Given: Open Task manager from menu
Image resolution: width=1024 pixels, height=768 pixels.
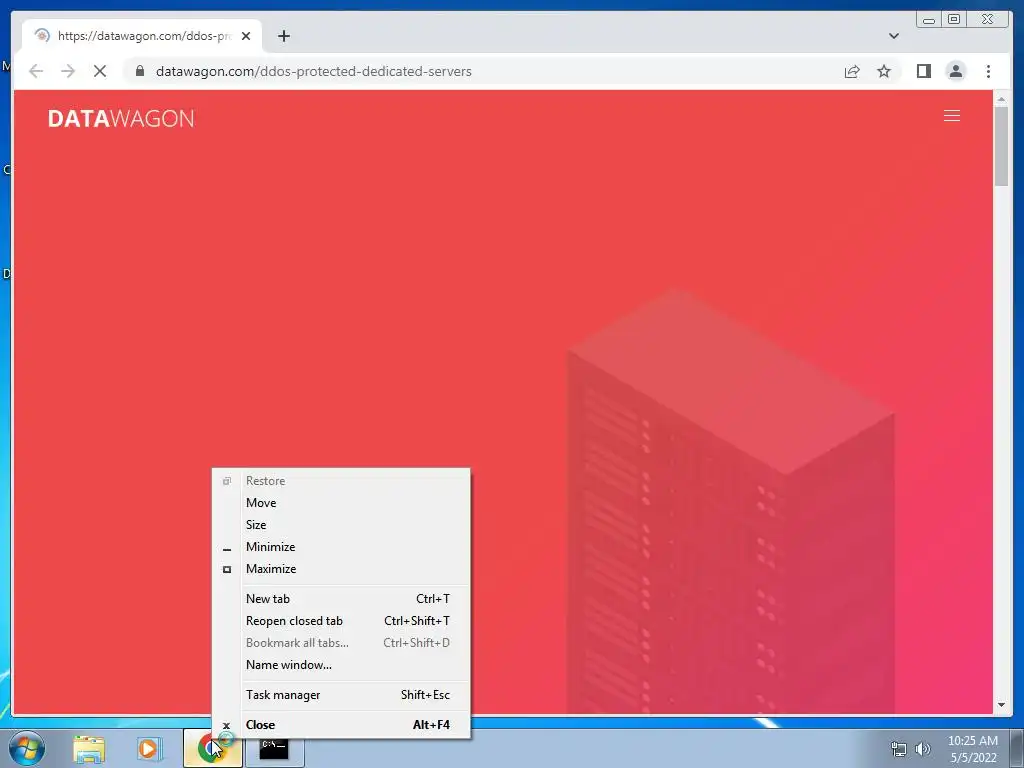Looking at the screenshot, I should tap(341, 695).
